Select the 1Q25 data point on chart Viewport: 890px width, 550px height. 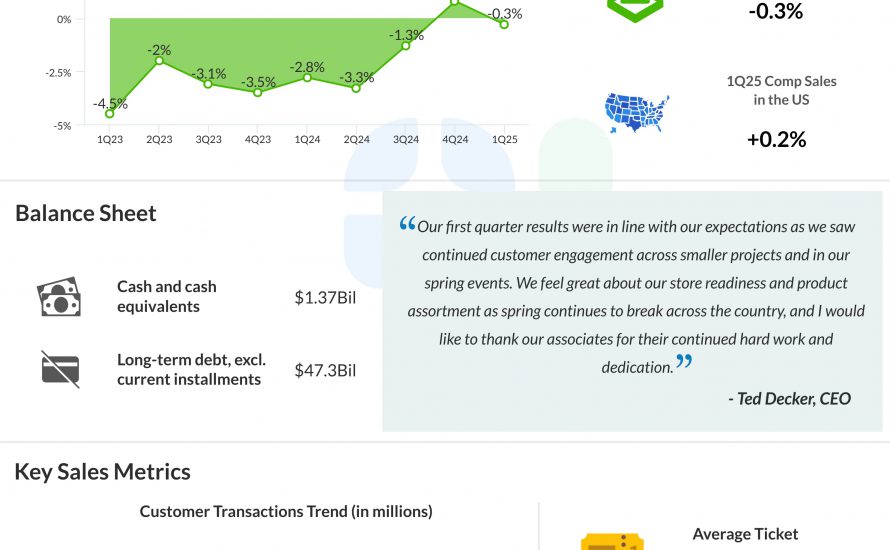point(504,24)
